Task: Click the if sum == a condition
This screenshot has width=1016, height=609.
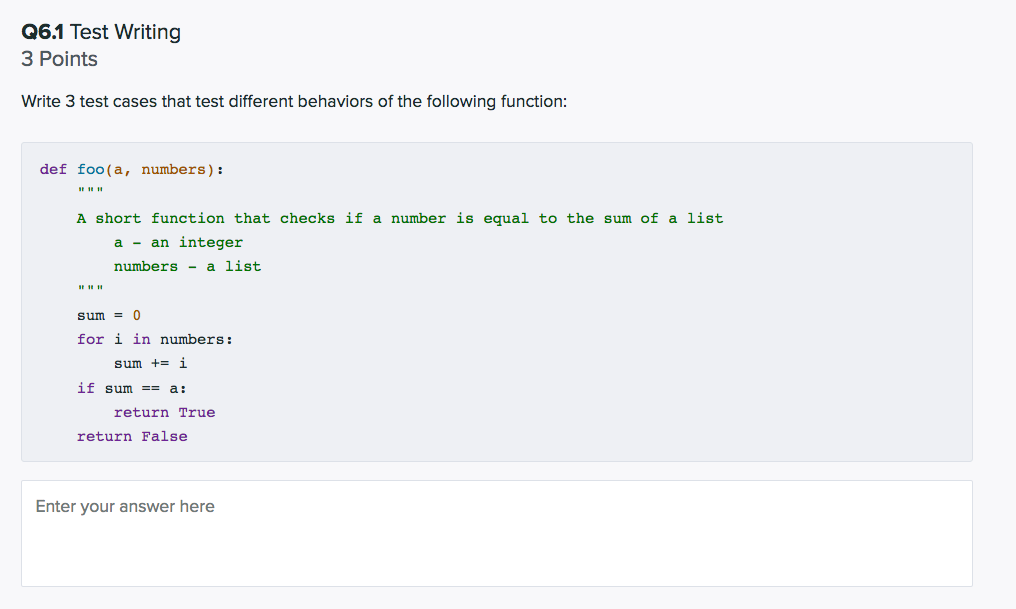Action: click(x=131, y=388)
